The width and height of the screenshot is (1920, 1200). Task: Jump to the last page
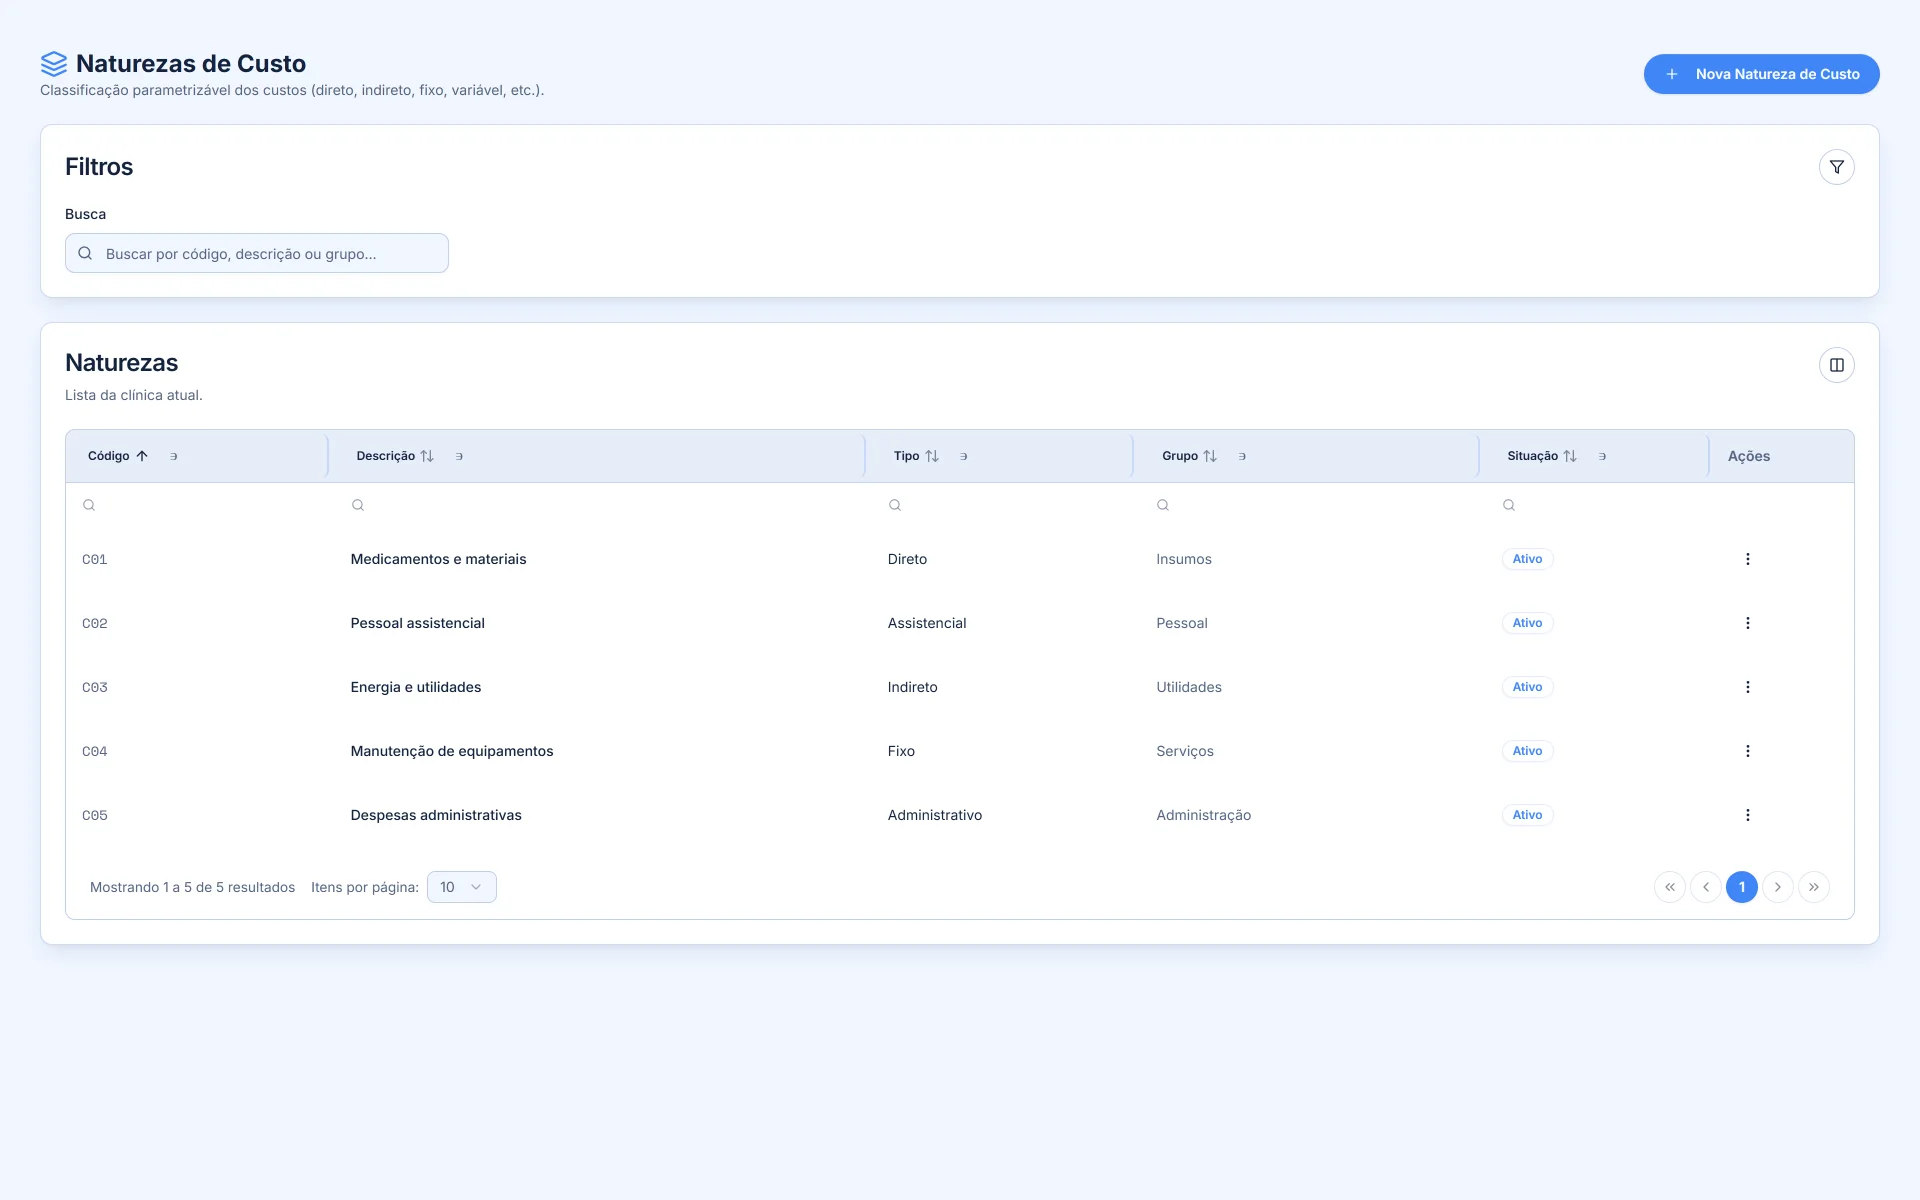1813,887
